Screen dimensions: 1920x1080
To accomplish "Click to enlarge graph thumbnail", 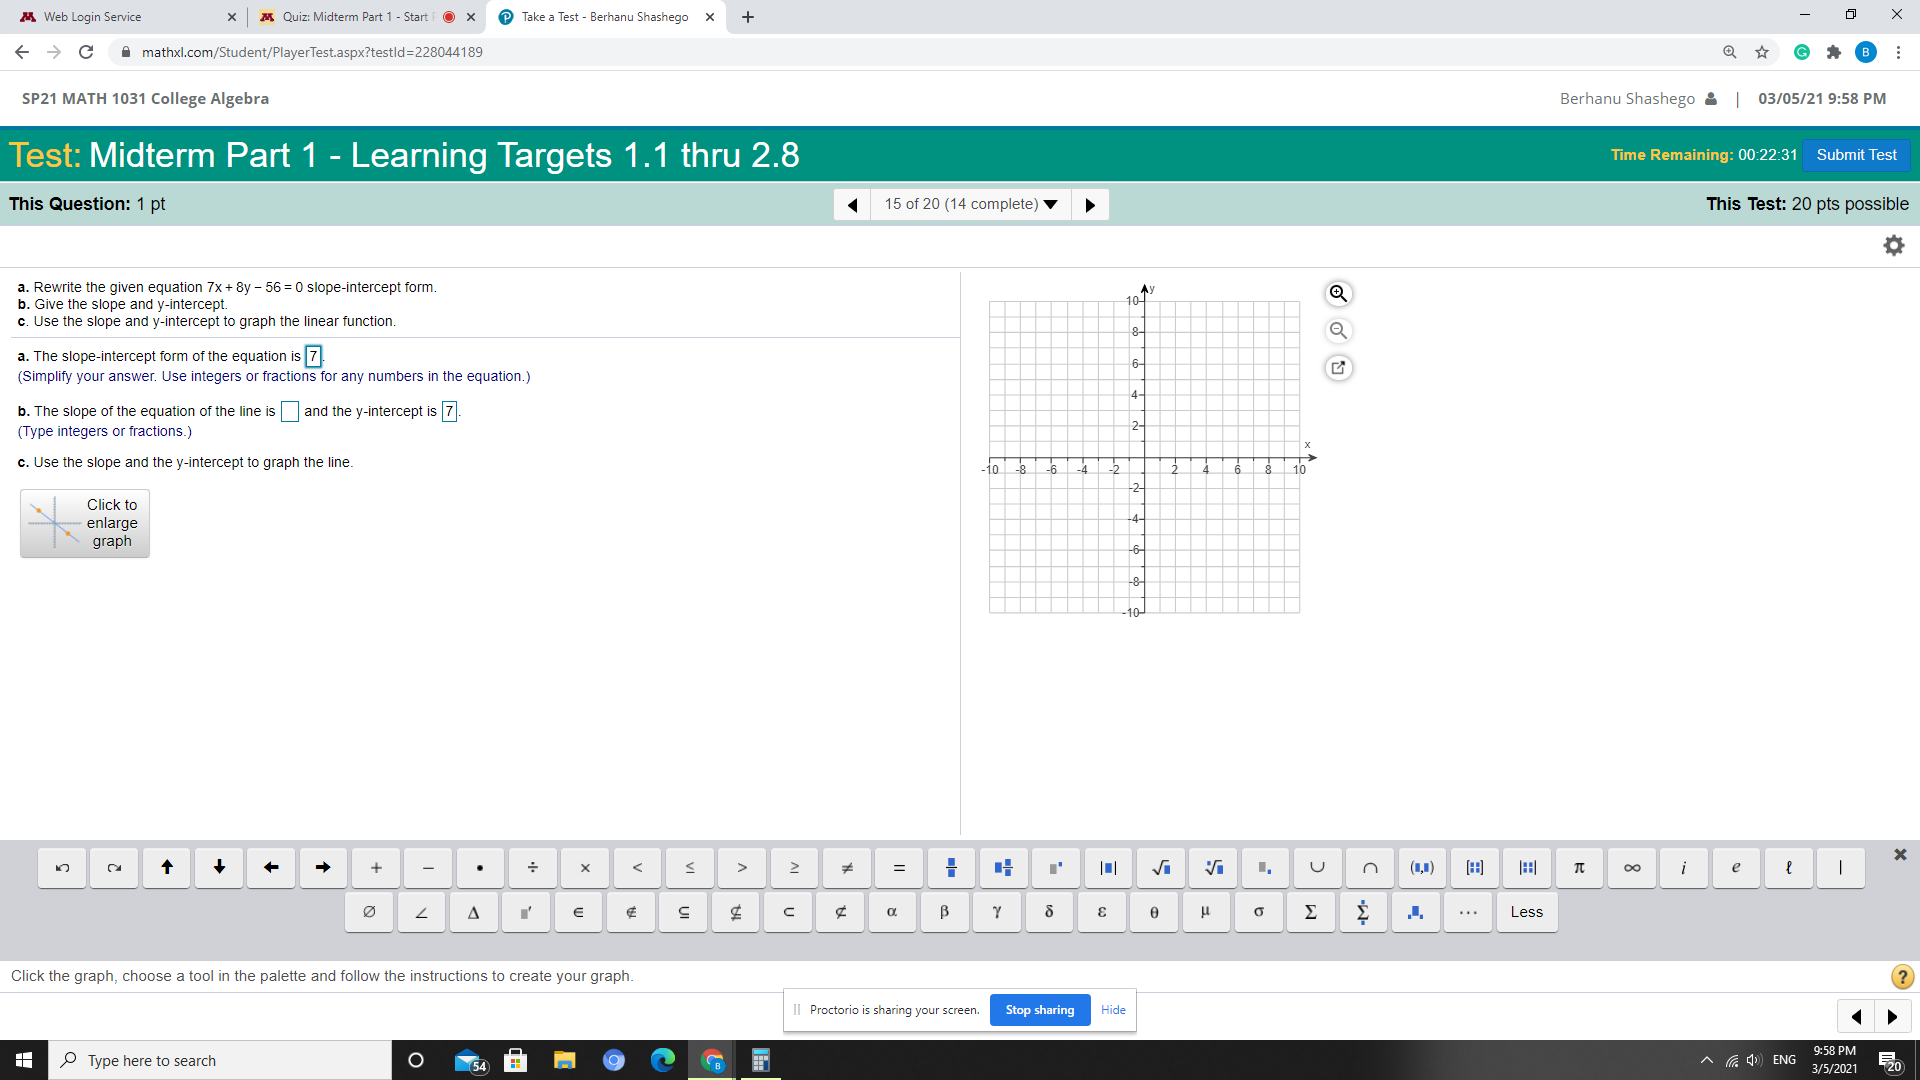I will (x=85, y=523).
